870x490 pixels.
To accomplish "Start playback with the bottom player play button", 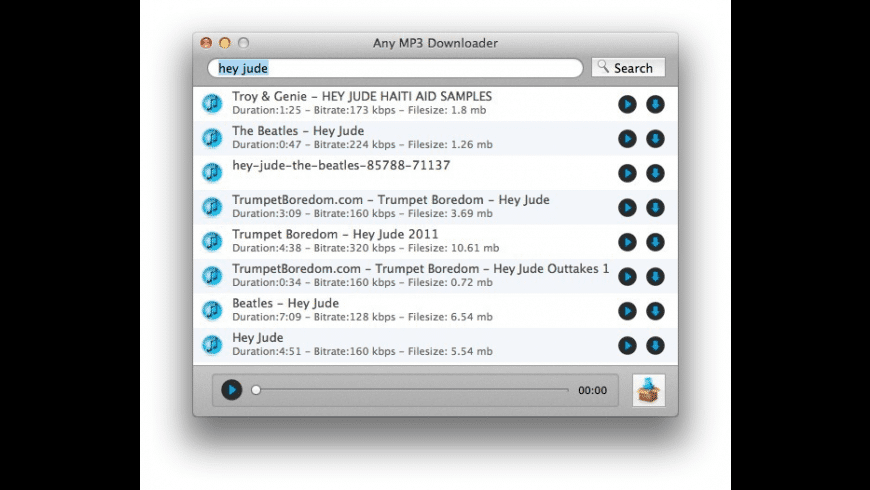I will (231, 390).
